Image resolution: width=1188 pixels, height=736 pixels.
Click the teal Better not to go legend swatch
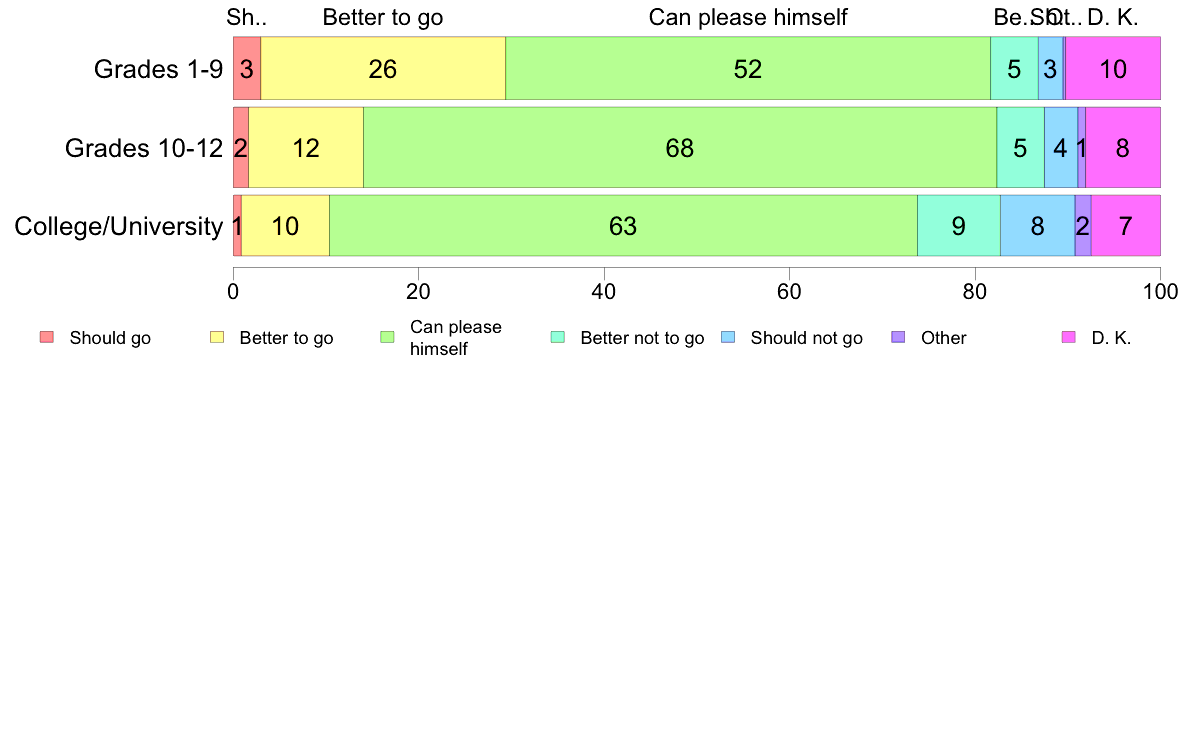[x=558, y=337]
